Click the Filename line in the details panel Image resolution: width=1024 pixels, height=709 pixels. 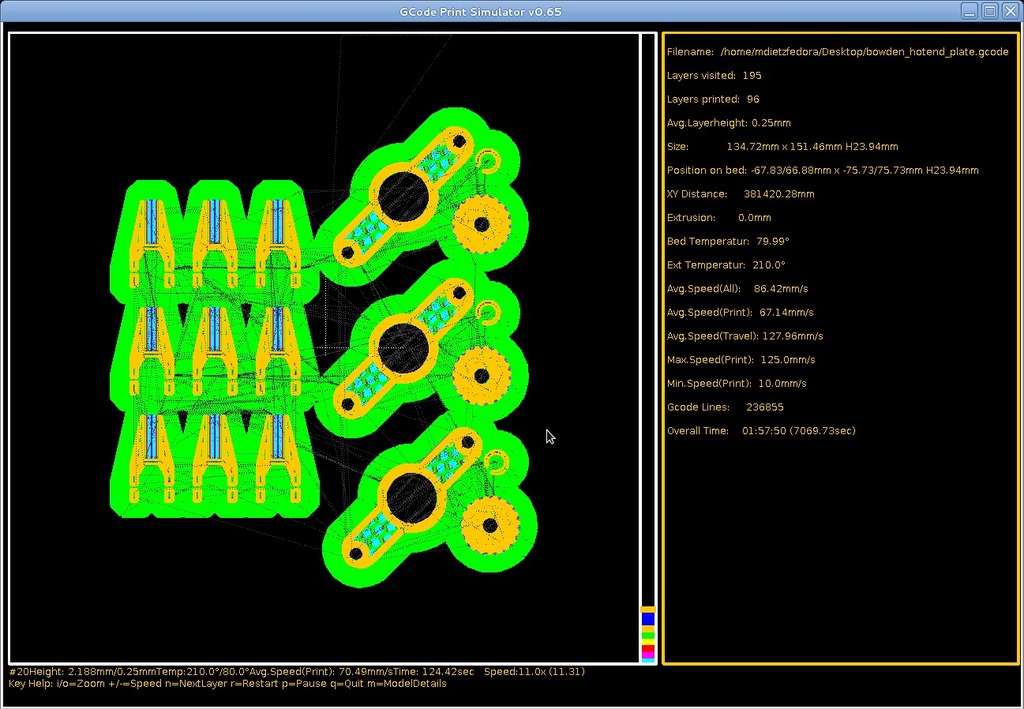pos(838,51)
